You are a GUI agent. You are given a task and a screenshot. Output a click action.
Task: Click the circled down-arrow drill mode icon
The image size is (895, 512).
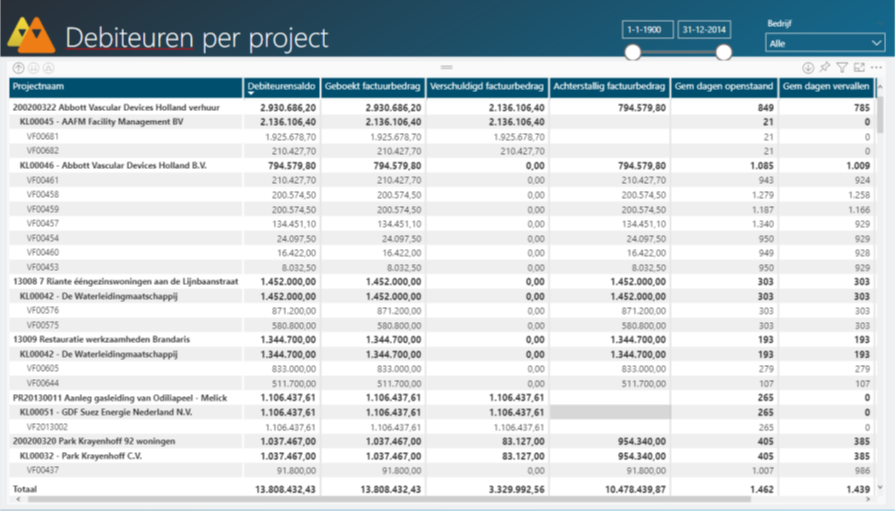[808, 68]
